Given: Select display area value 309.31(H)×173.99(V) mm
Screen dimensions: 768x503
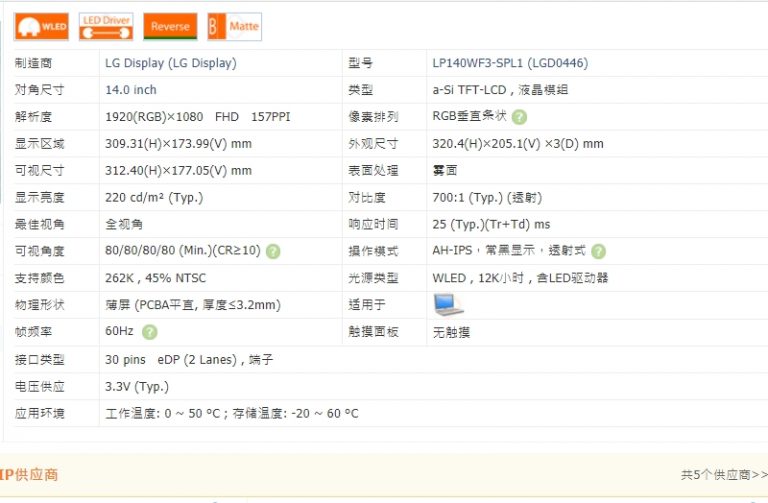Looking at the screenshot, I should tap(178, 144).
